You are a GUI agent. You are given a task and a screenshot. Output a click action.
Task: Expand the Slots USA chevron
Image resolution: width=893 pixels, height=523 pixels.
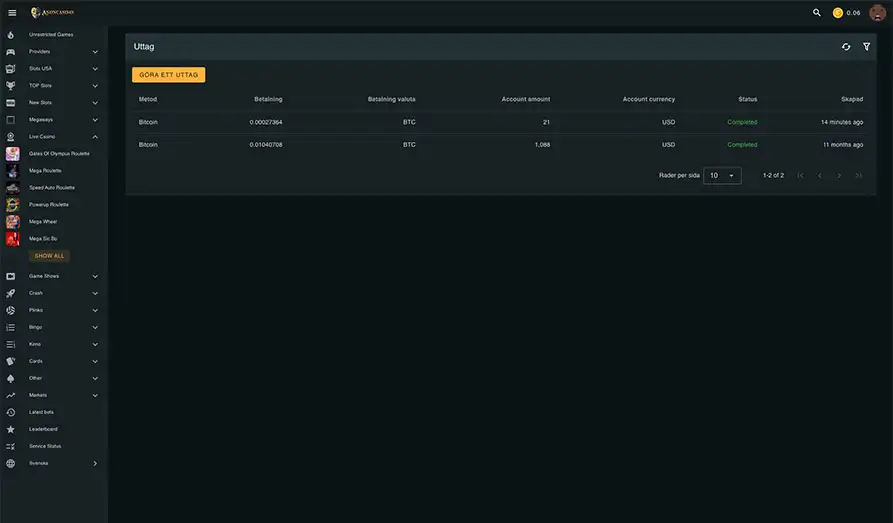[95, 69]
